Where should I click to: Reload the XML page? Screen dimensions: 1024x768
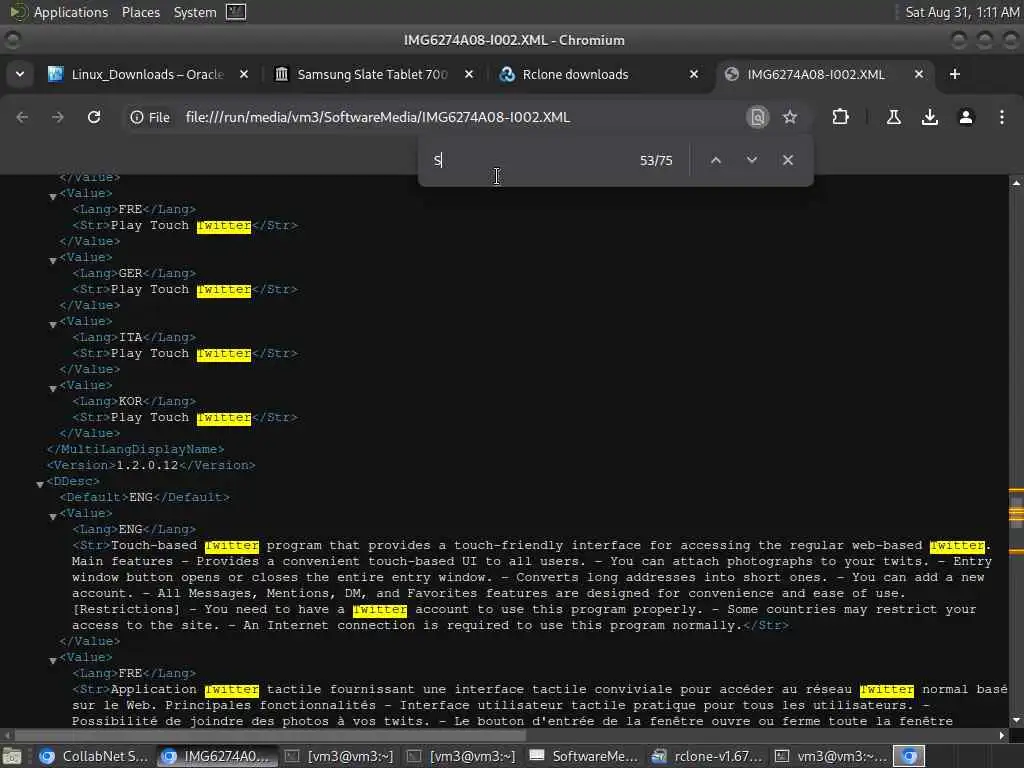[94, 117]
